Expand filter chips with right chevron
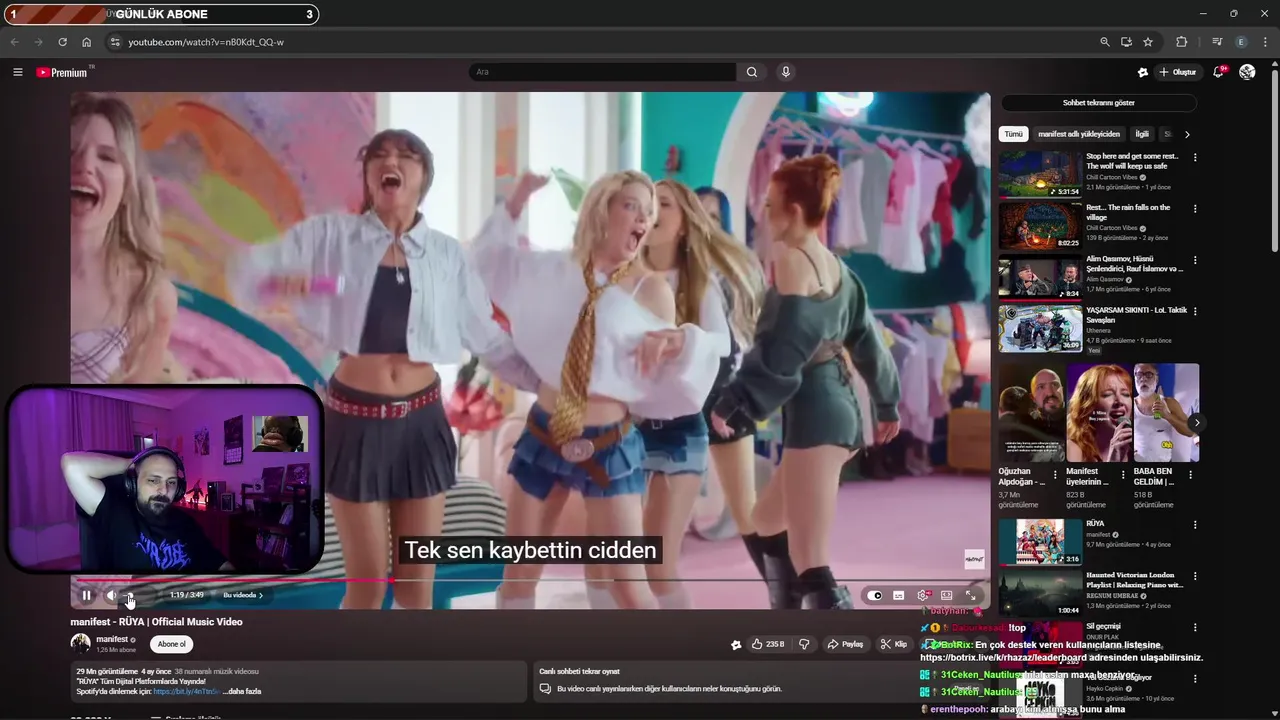The width and height of the screenshot is (1280, 720). click(1187, 134)
